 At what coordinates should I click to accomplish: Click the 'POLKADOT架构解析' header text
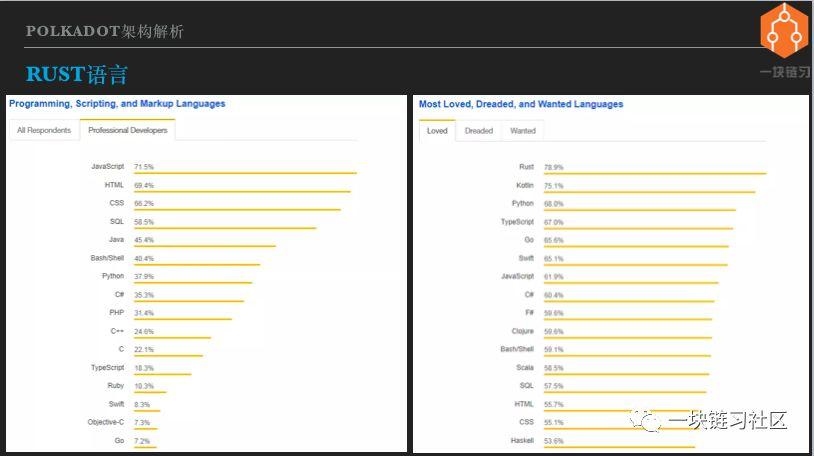coord(105,31)
